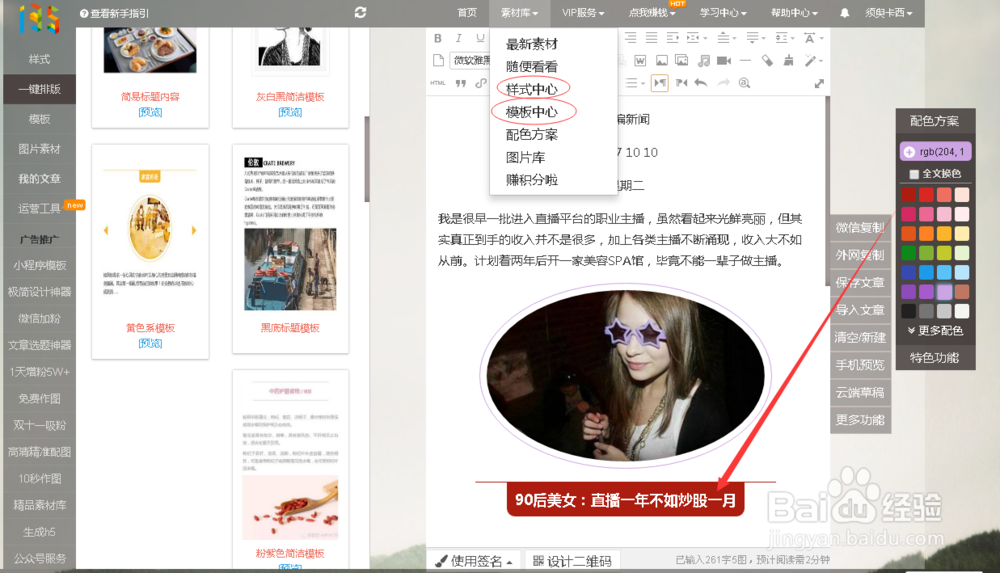Viewport: 1000px width, 573px height.
Task: Toggle italic formatting
Action: coord(459,38)
